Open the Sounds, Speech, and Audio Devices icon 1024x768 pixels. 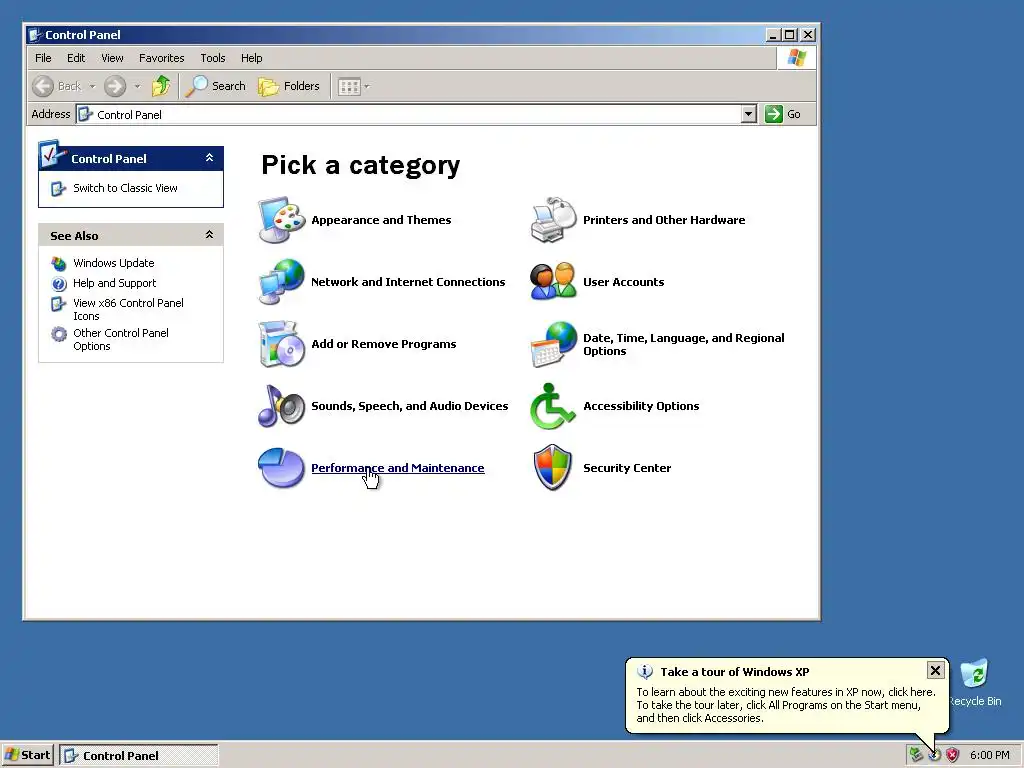pyautogui.click(x=281, y=406)
